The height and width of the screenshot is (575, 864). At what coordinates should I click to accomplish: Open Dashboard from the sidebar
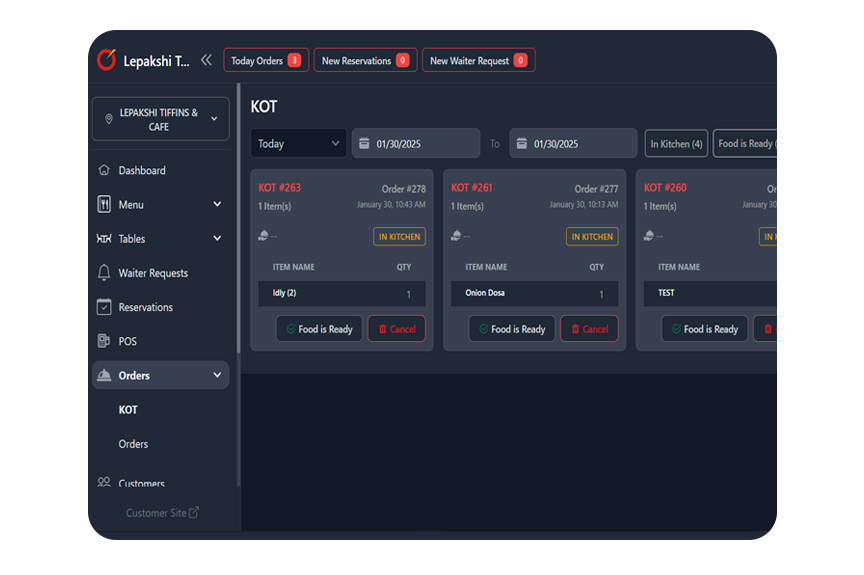[x=142, y=171]
